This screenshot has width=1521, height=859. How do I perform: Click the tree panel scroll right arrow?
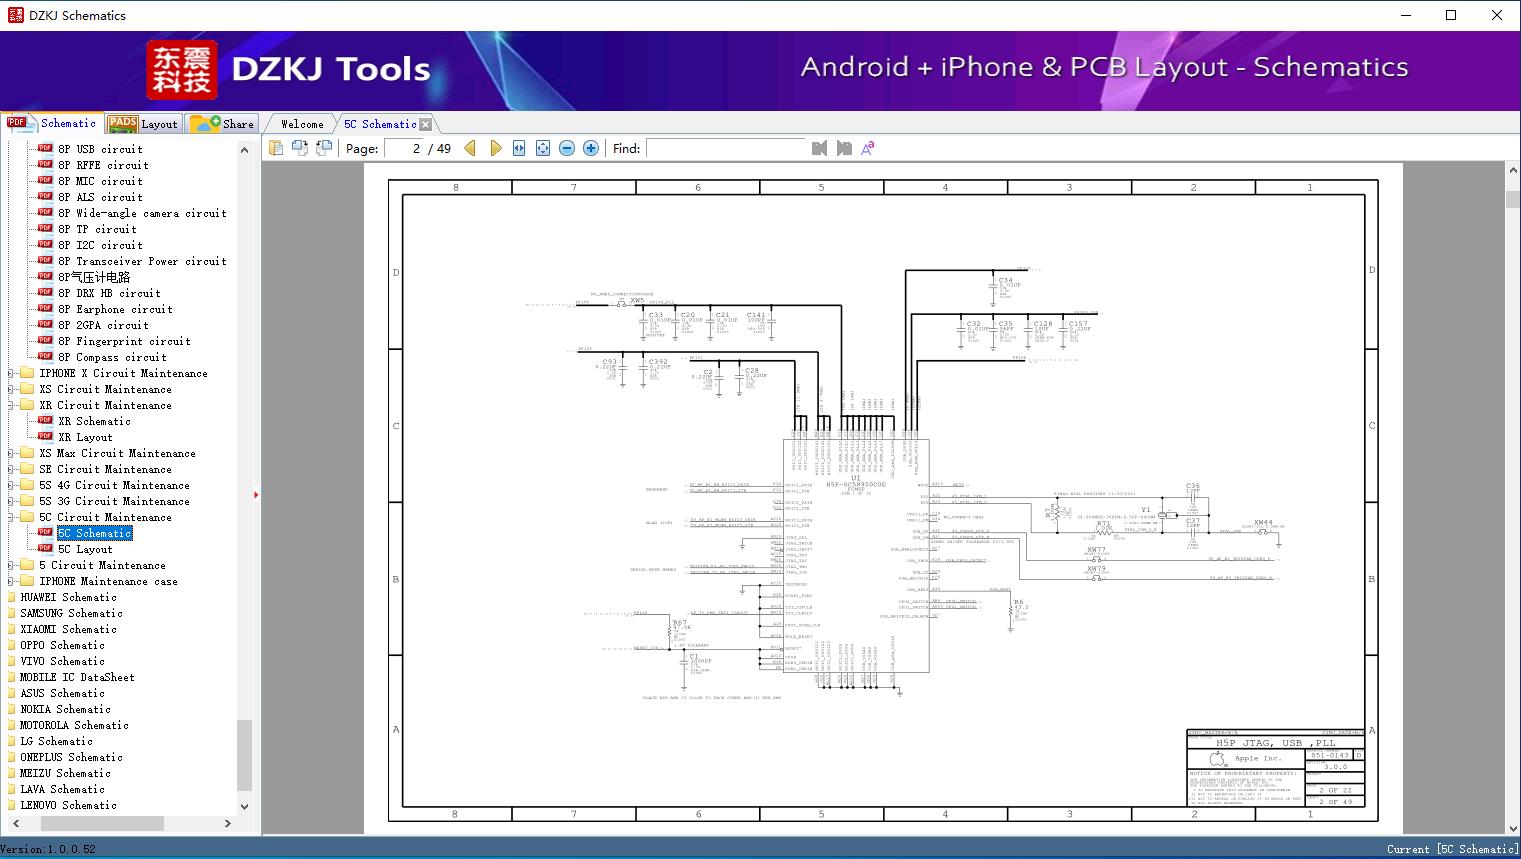point(227,823)
